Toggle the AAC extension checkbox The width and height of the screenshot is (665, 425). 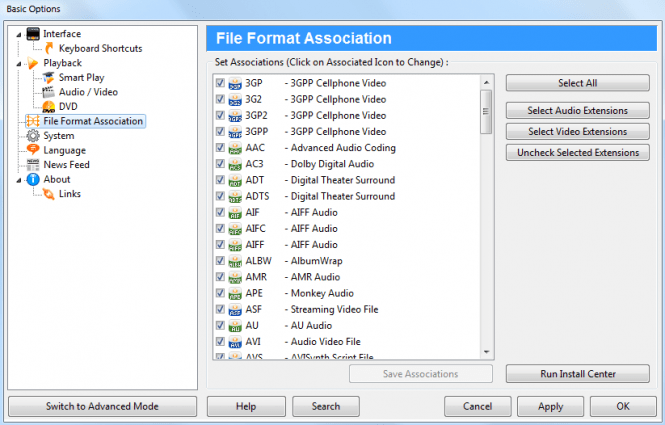[220, 147]
